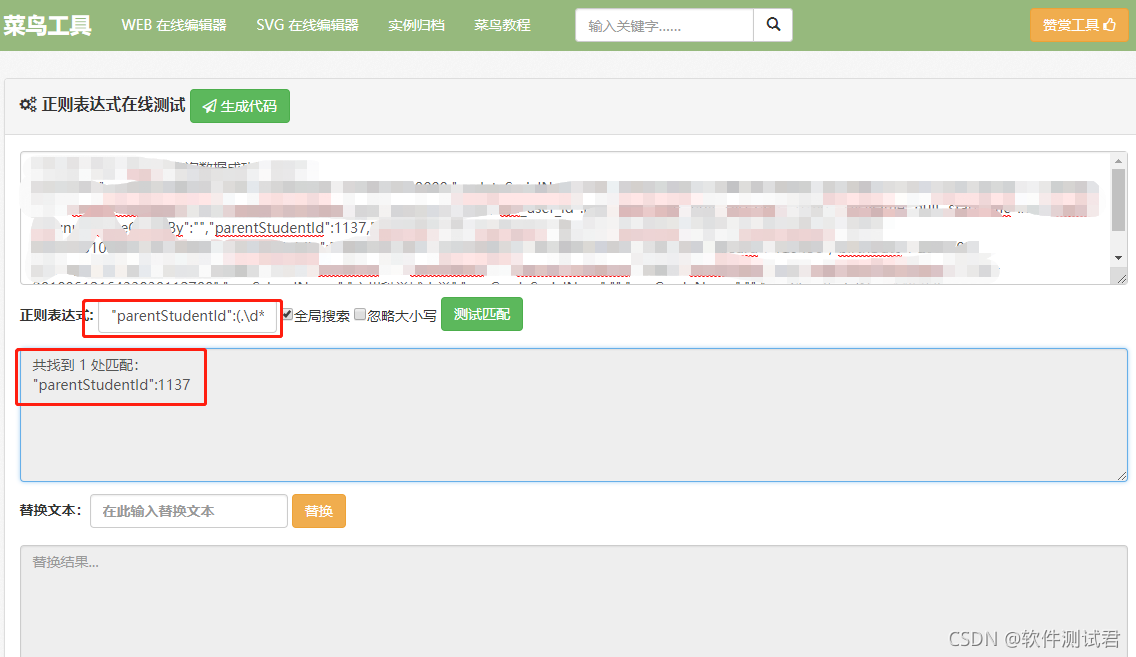Click the "parentStudentId":1137 text in source
The image size is (1136, 657).
(x=291, y=228)
